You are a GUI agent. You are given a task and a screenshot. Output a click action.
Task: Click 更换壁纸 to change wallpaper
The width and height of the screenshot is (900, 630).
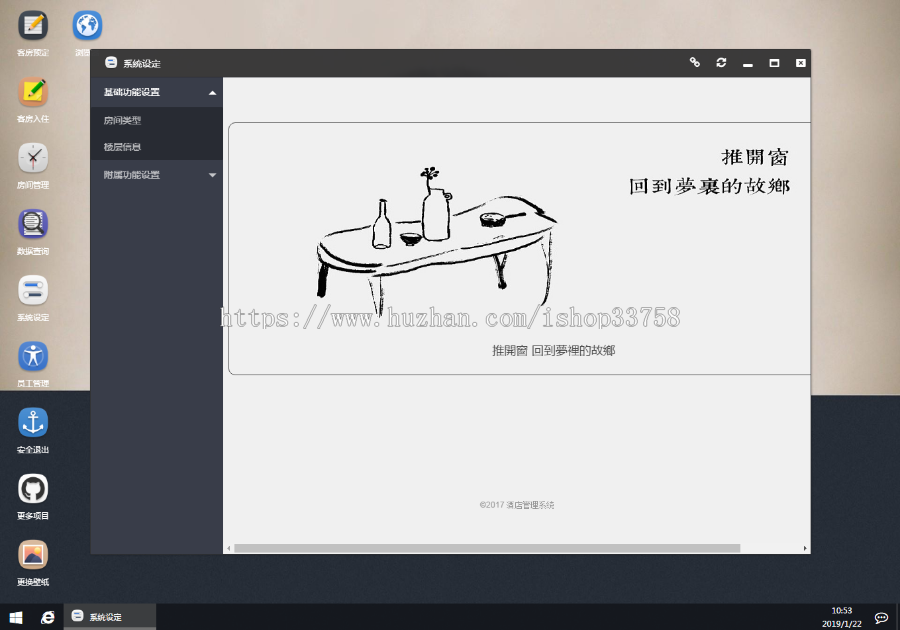coord(31,556)
